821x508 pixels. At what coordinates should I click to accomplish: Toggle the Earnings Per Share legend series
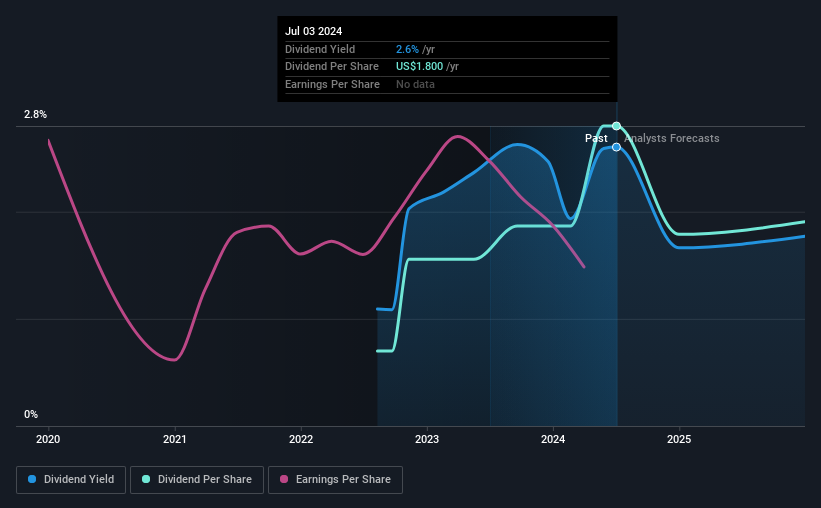click(335, 480)
